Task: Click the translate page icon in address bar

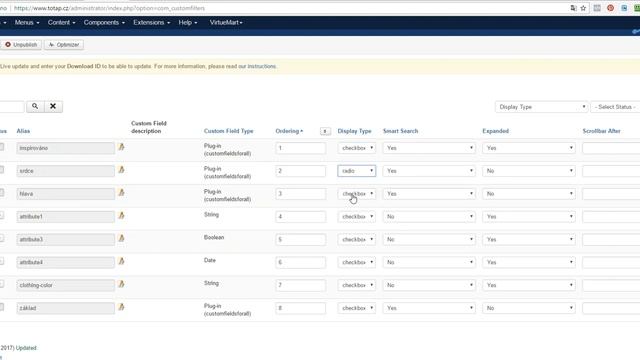Action: 573,8
